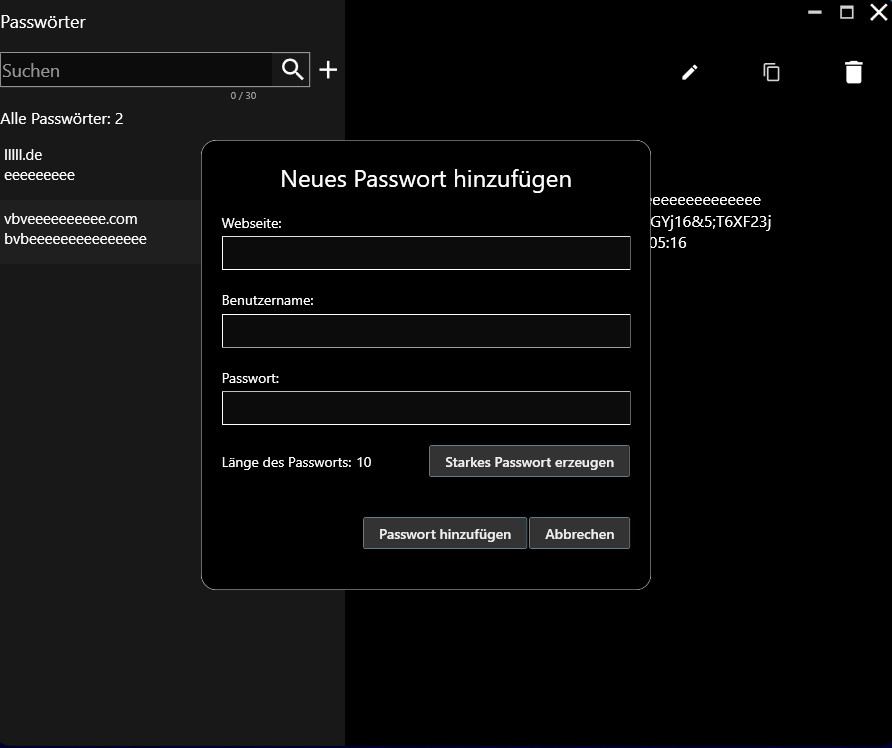Cancel dialog with Abbrechen button
Image resolution: width=892 pixels, height=748 pixels.
pyautogui.click(x=579, y=534)
